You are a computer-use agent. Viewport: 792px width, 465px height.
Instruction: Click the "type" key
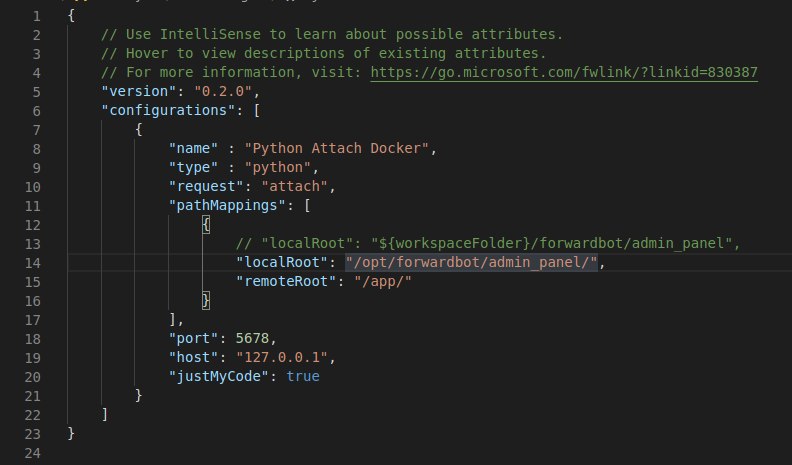(x=194, y=168)
